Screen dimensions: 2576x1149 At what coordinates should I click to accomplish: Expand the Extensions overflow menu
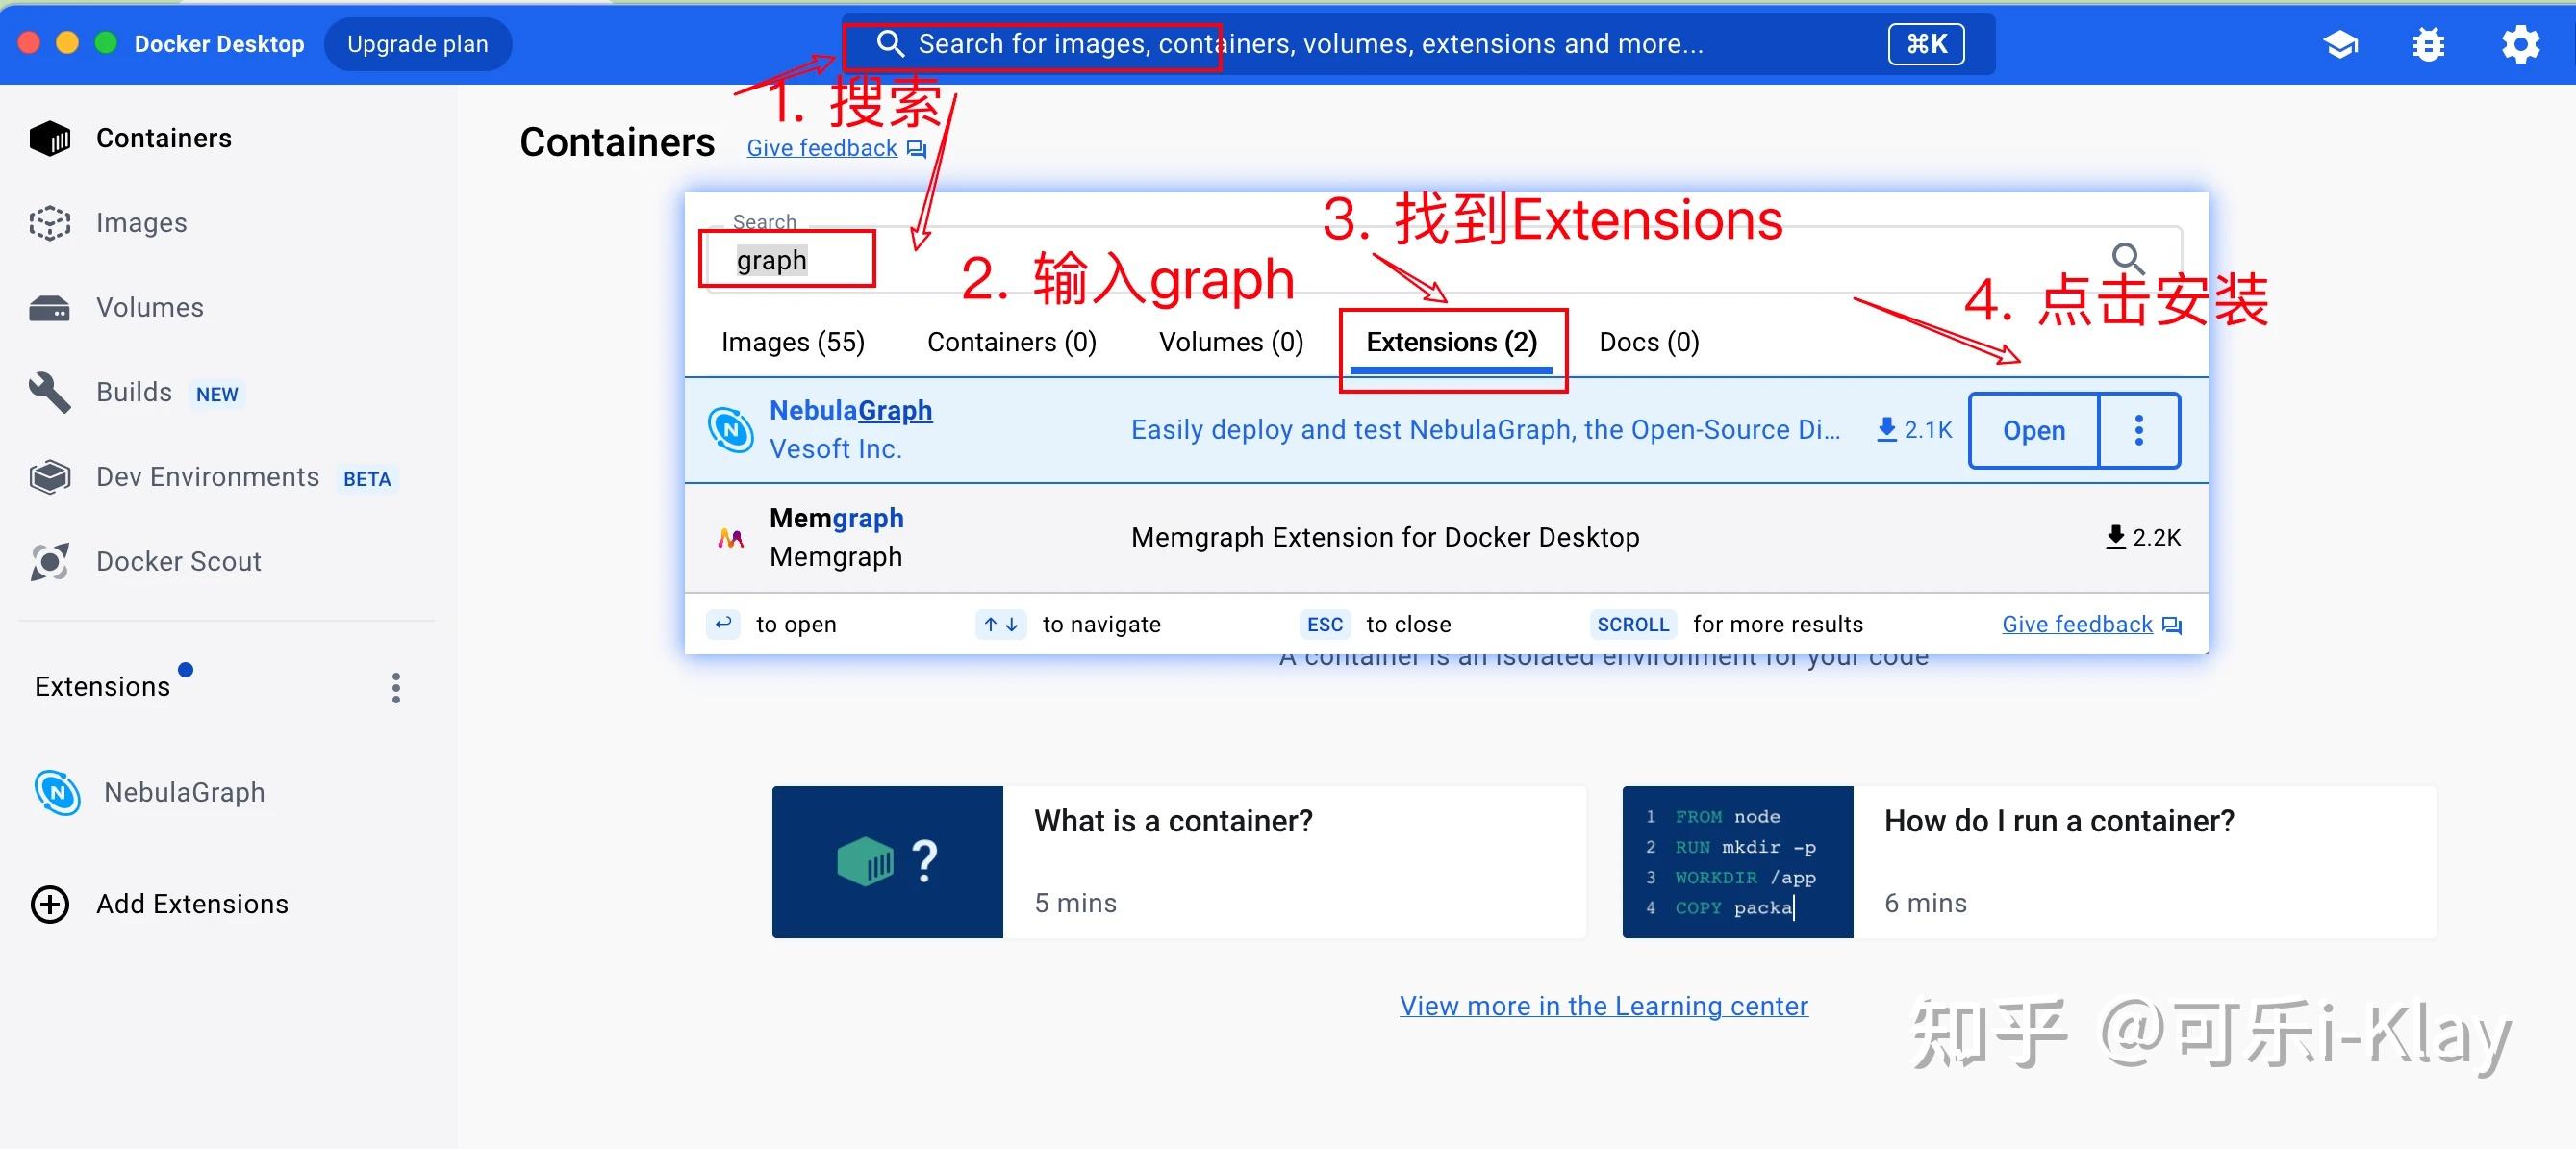396,687
